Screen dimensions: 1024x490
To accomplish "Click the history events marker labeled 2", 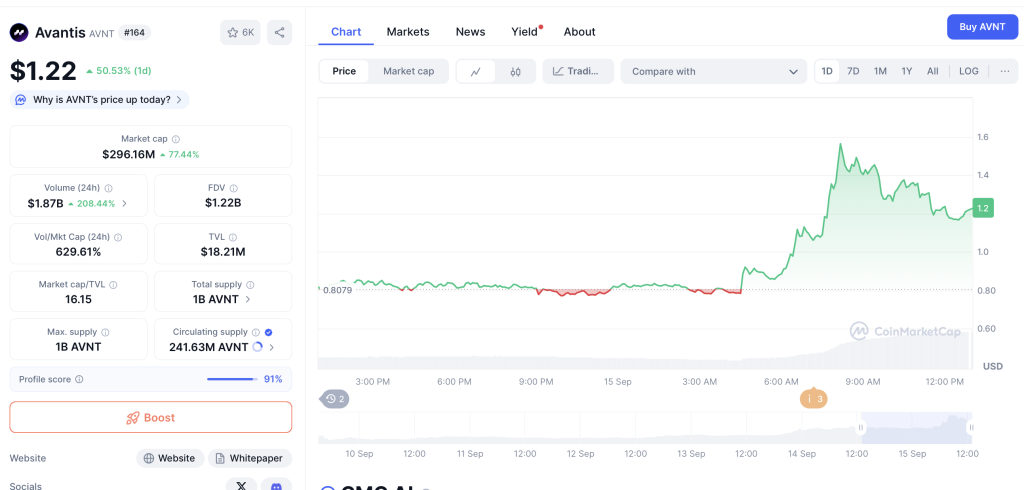I will tap(334, 399).
